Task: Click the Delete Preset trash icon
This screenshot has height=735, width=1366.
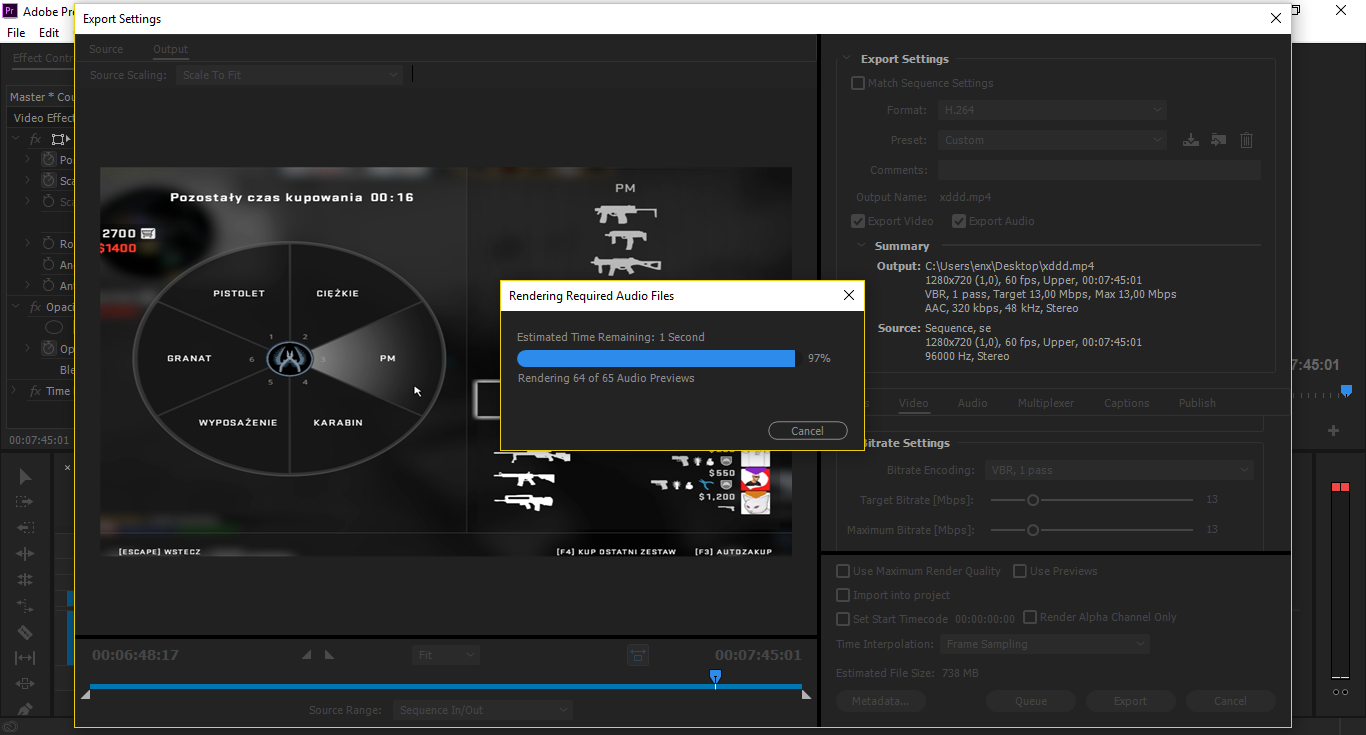Action: click(x=1246, y=140)
